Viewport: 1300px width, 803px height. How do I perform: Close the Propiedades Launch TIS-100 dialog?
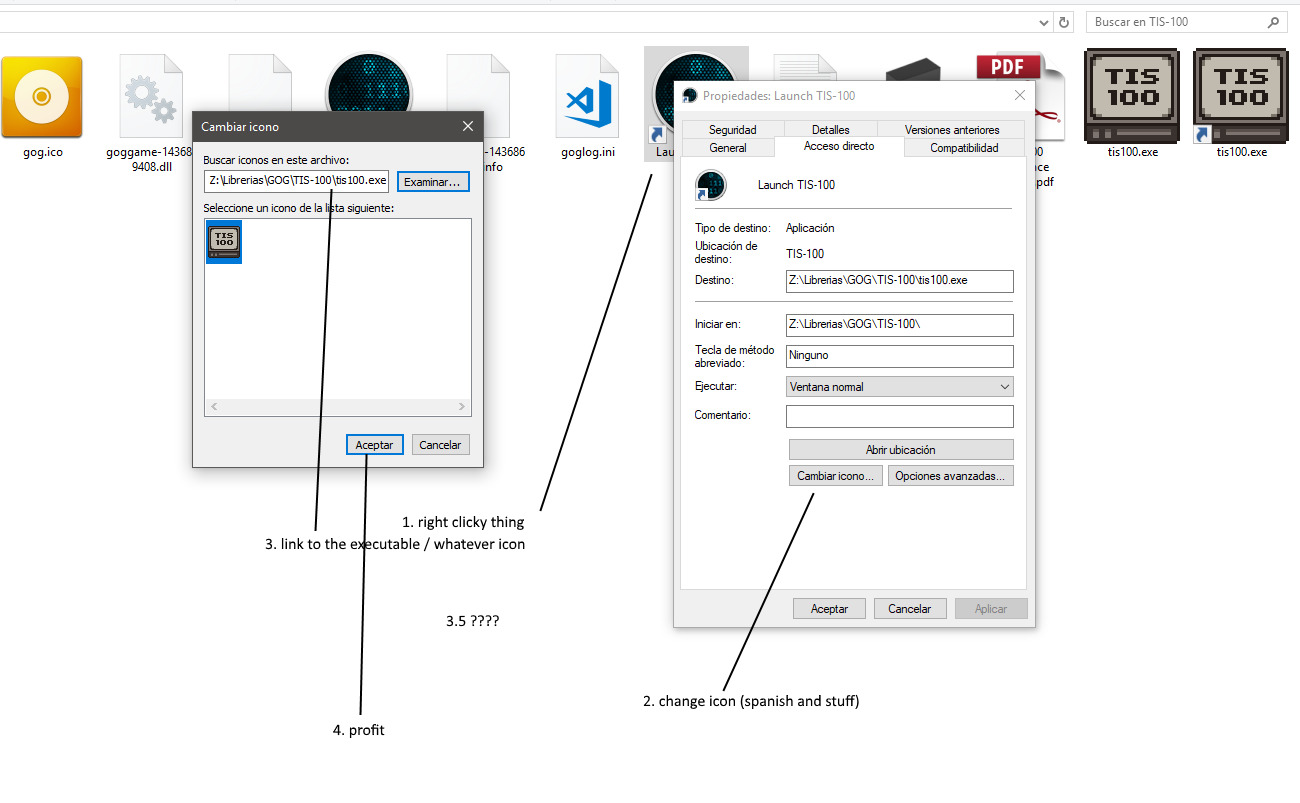coord(1020,95)
